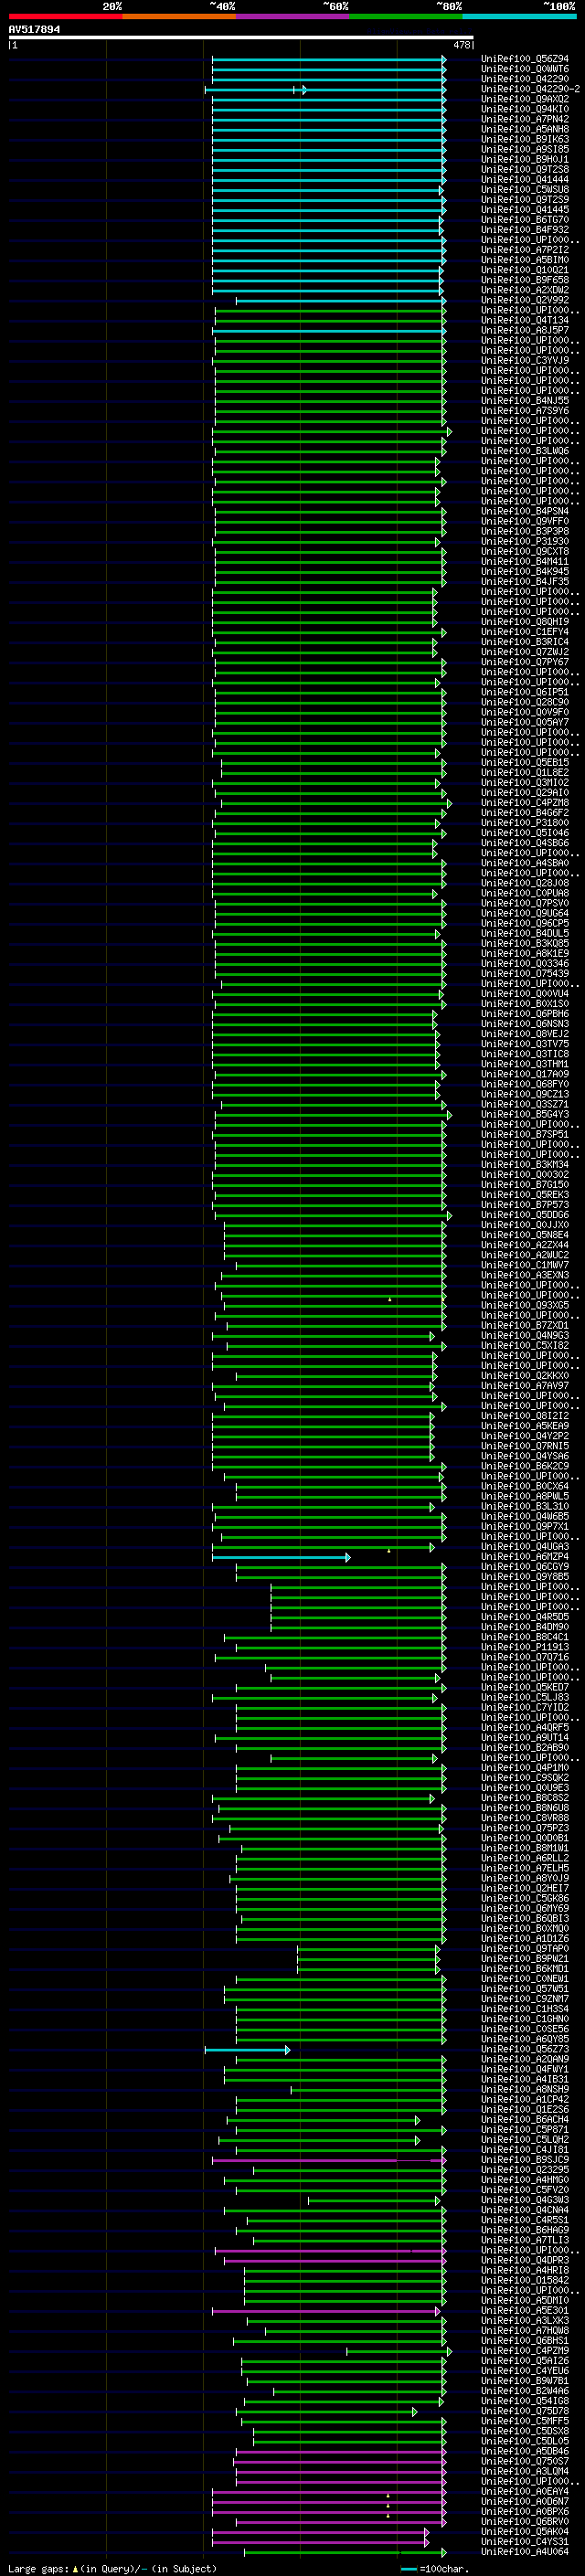Click the short green bar for Q4G3W3
The width and height of the screenshot is (585, 2576).
[x=374, y=2200]
